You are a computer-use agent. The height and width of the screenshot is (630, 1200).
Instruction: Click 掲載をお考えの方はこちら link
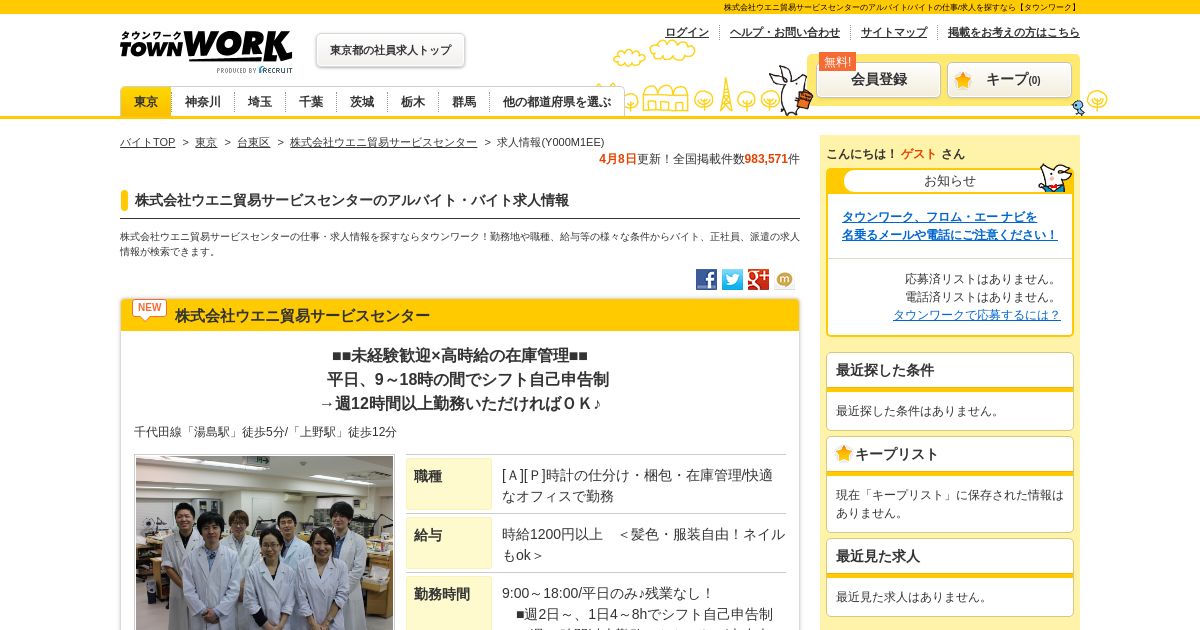pyautogui.click(x=1014, y=32)
